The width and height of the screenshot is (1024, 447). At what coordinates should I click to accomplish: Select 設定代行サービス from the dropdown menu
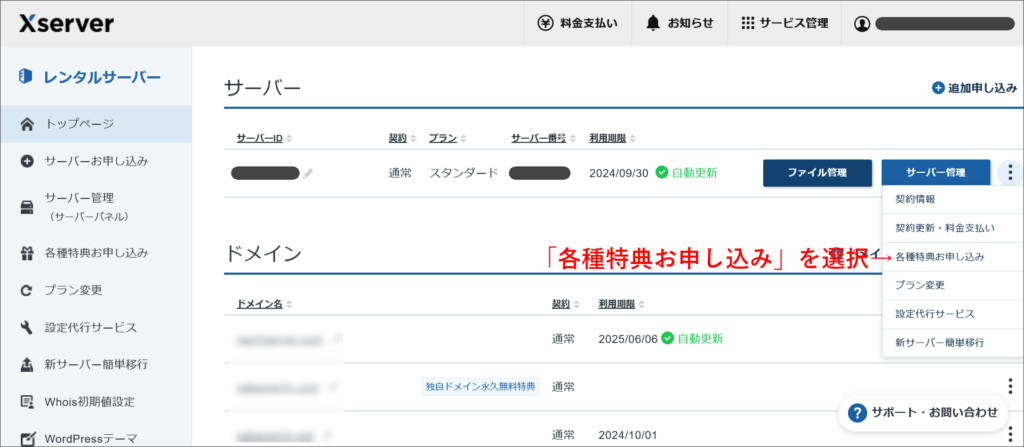[x=953, y=314]
